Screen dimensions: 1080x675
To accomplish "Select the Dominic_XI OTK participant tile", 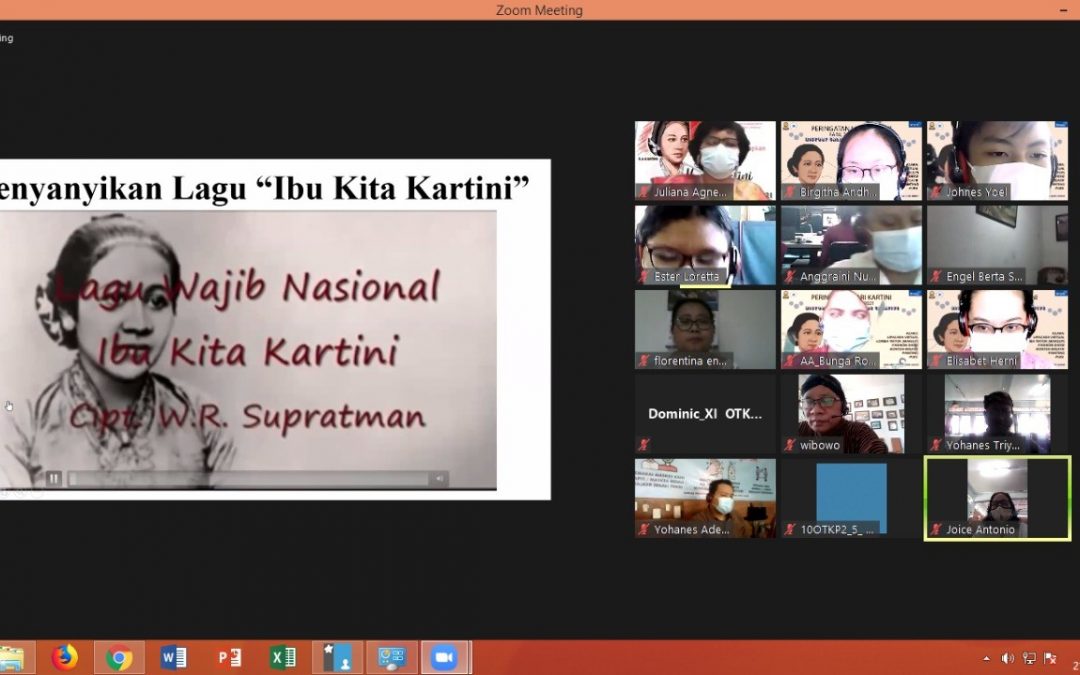I will [704, 413].
